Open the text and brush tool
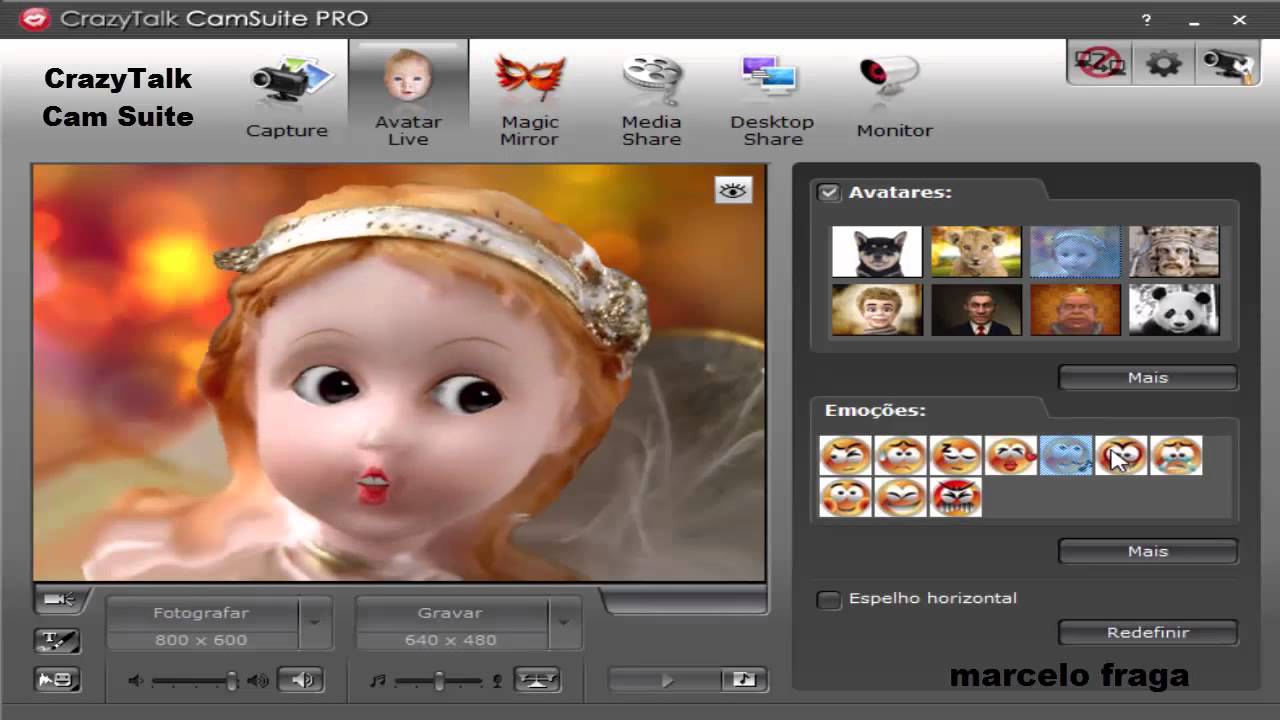The image size is (1280, 720). pos(57,641)
